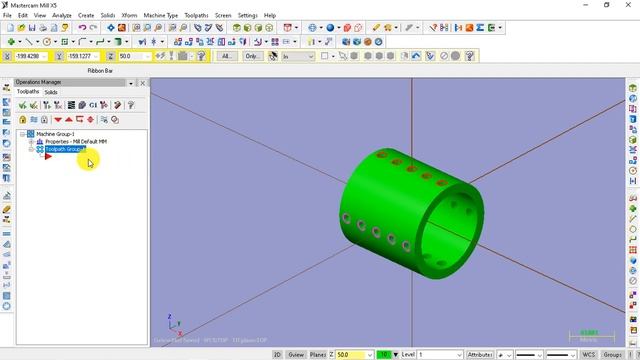
Task: Click the Planes status bar button
Action: tap(318, 355)
